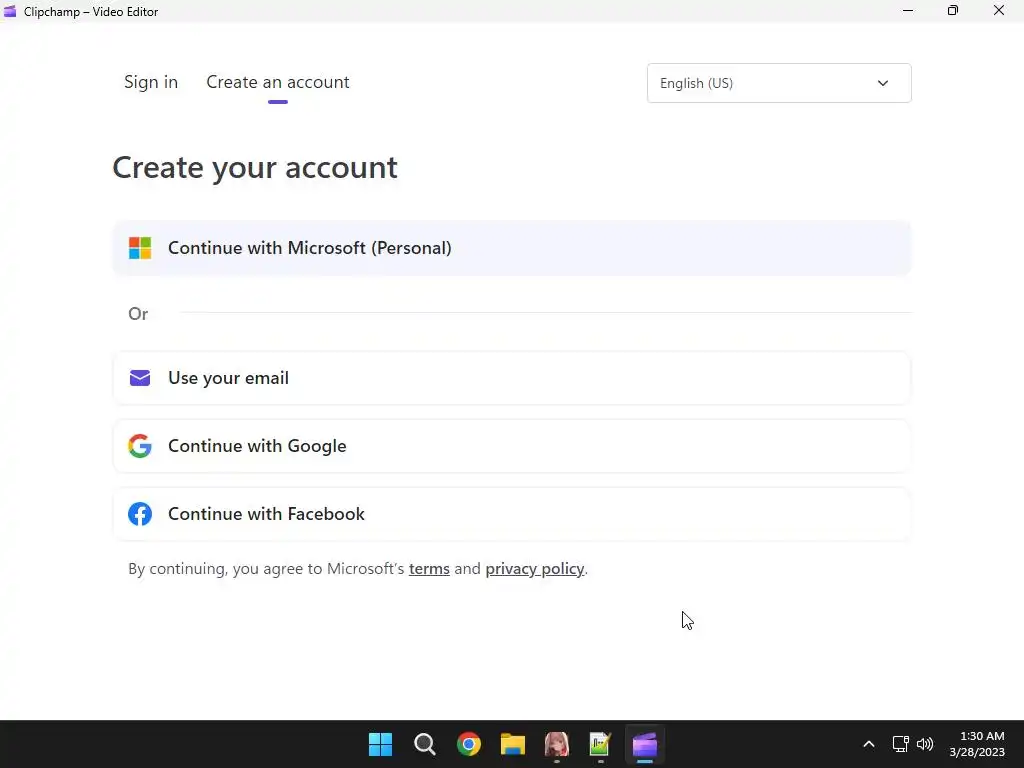This screenshot has height=768, width=1024.
Task: Click the Google G logo icon
Action: (x=140, y=446)
